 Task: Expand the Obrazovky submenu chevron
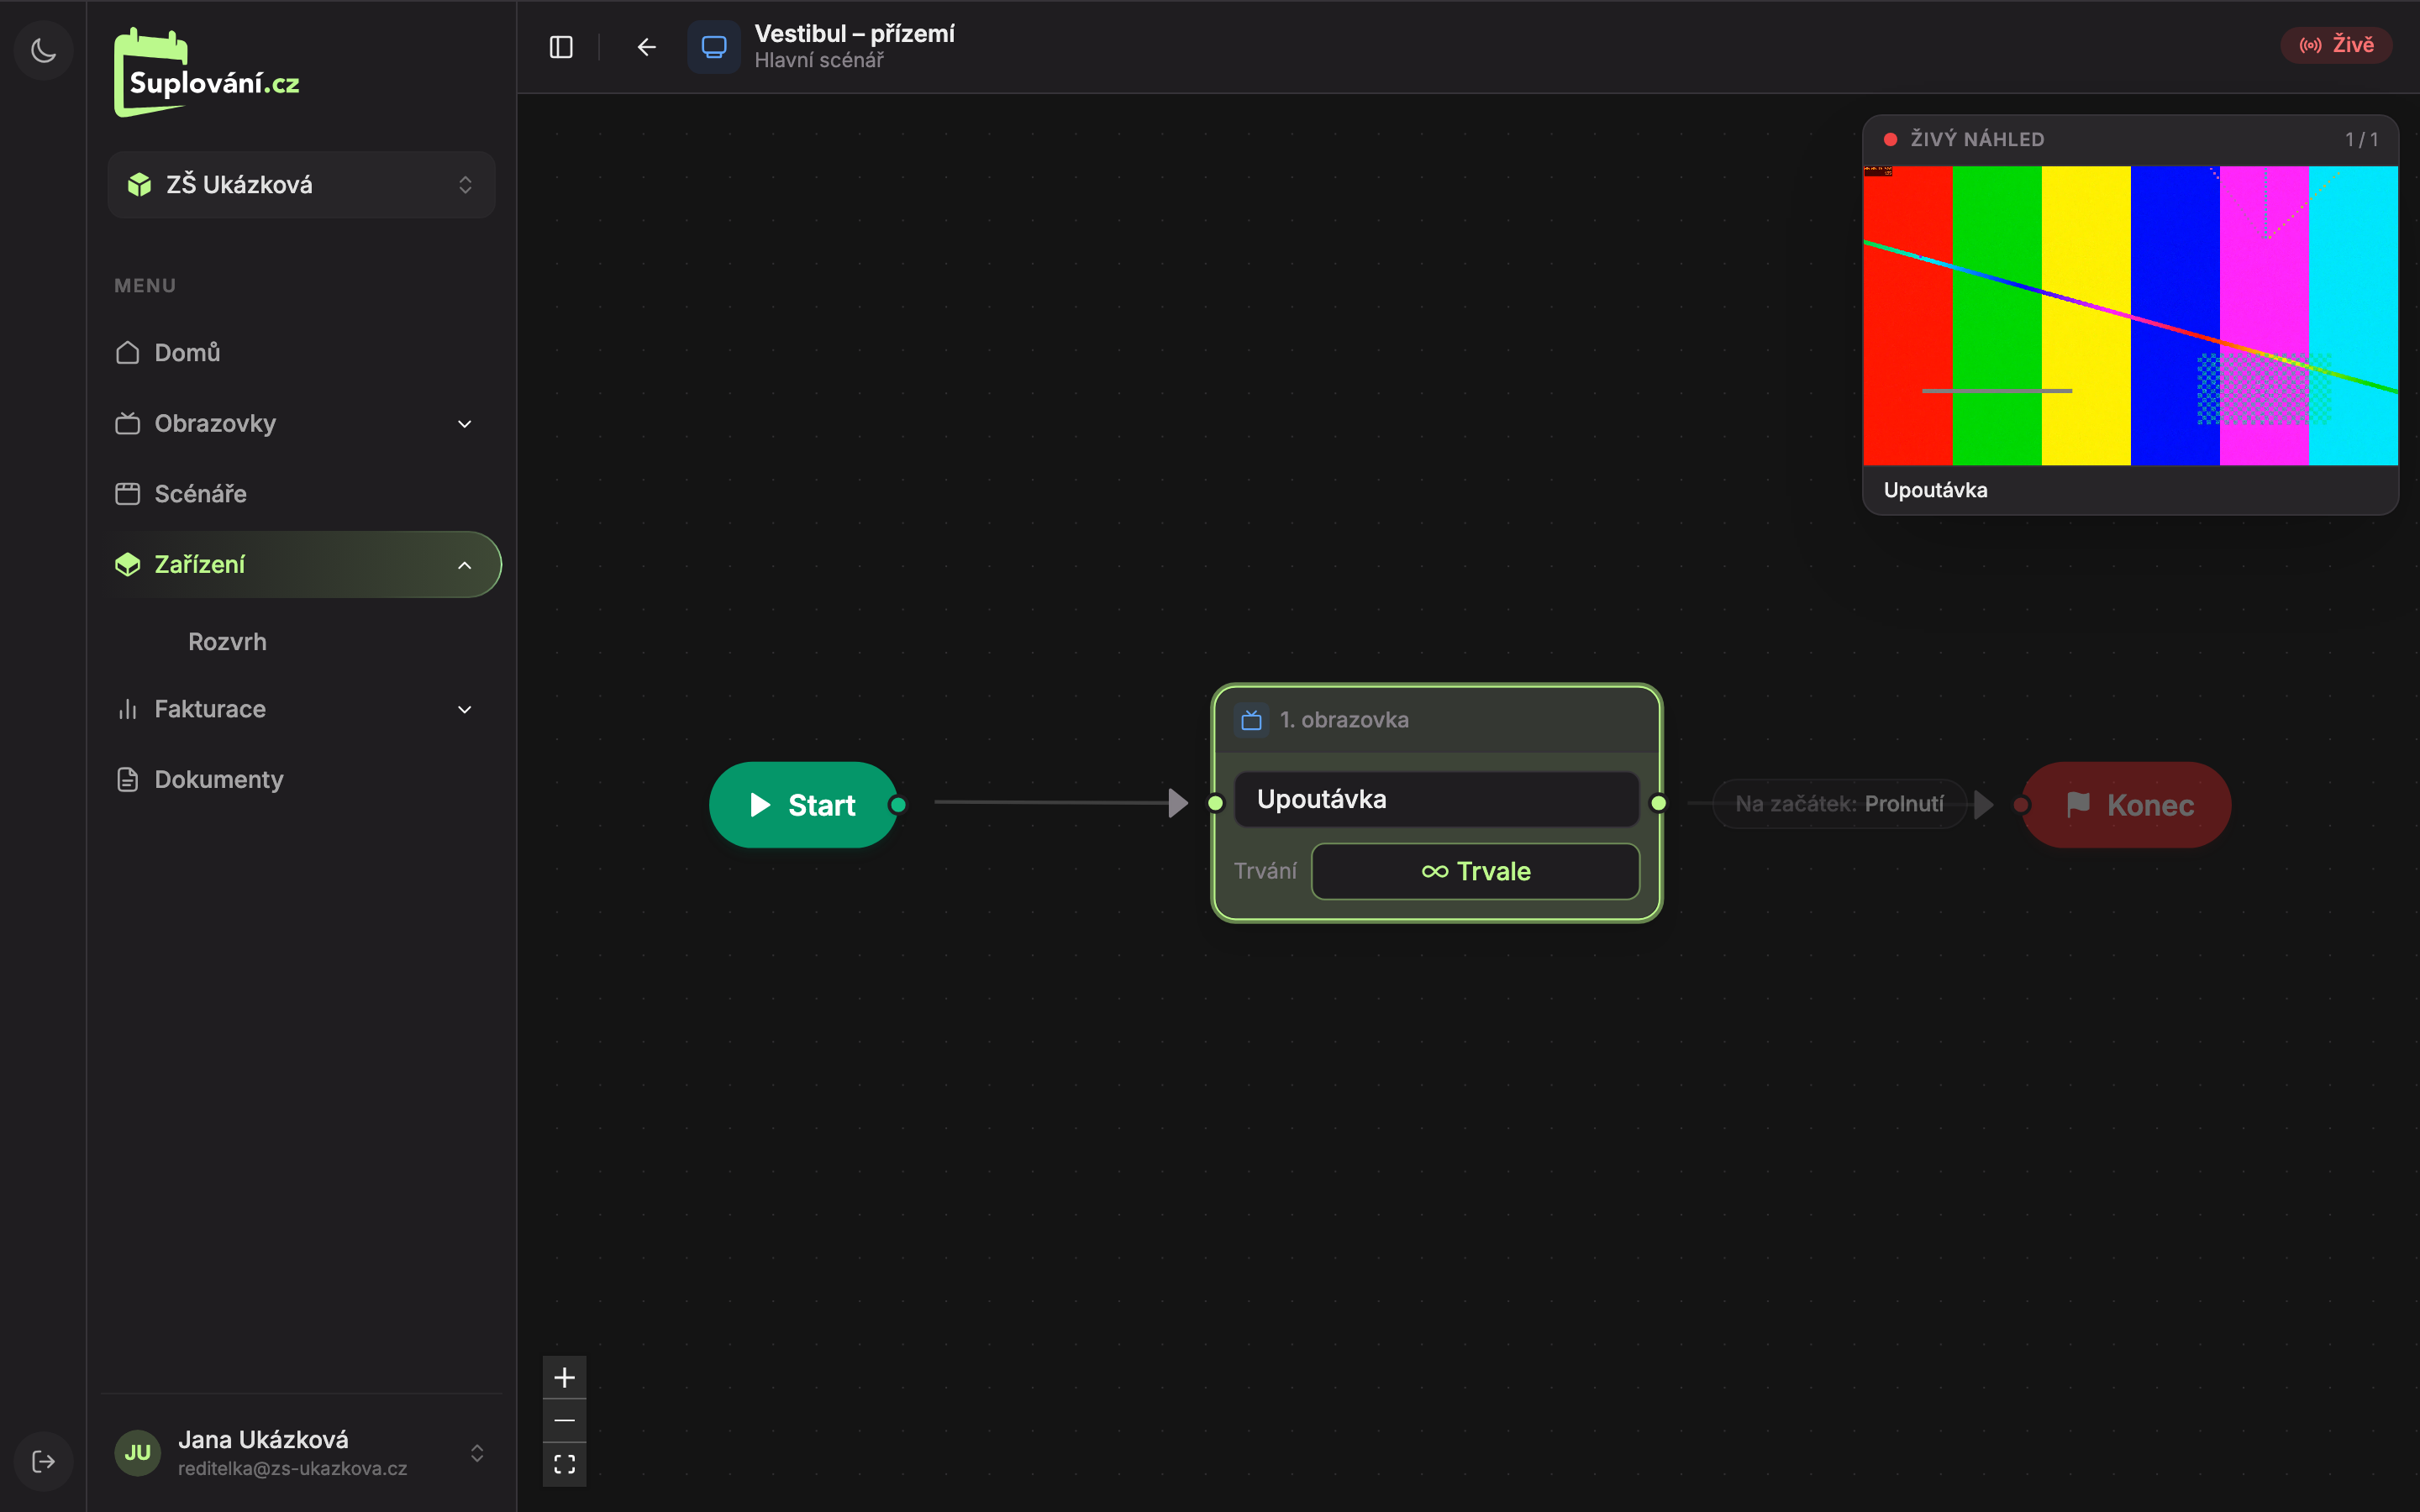coord(465,424)
